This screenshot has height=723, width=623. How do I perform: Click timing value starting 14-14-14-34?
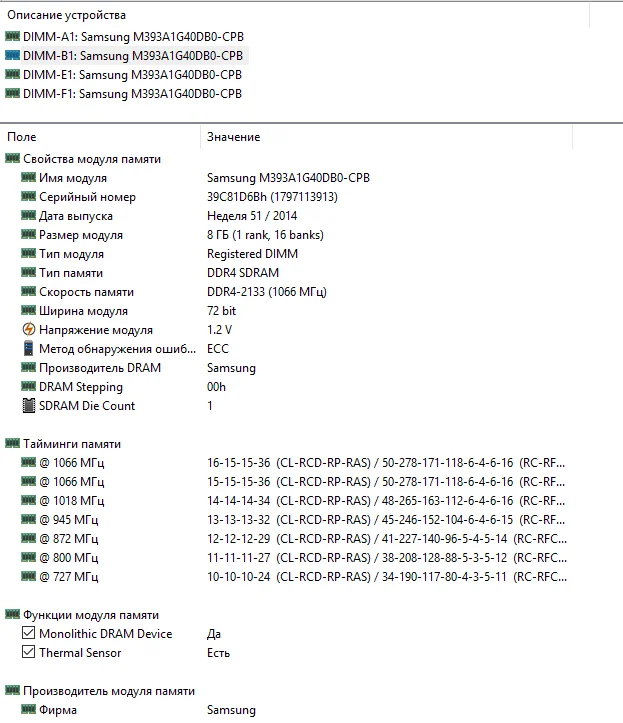click(386, 501)
